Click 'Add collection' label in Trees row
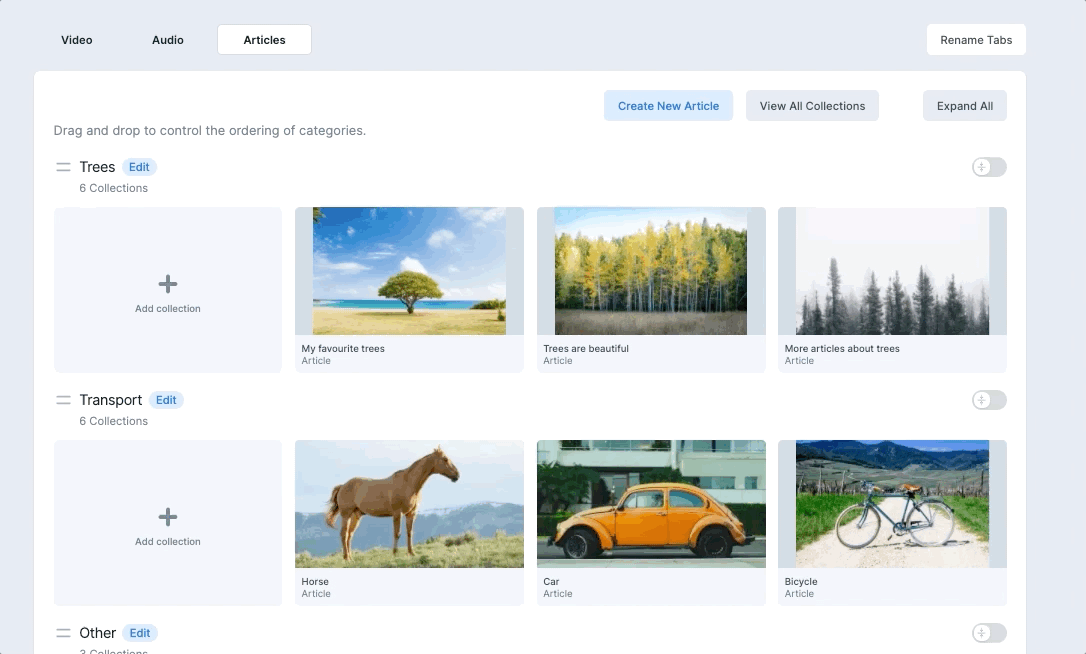Viewport: 1086px width, 654px height. click(168, 308)
